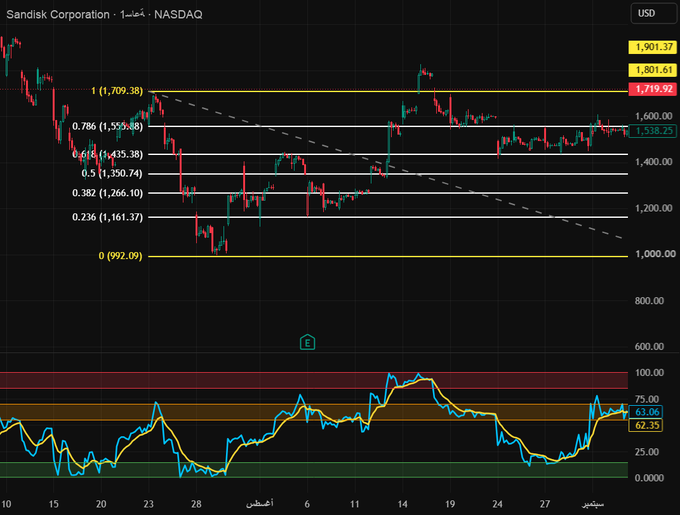Click the 0.0000 oscillator axis tick
This screenshot has height=515, width=680.
tap(649, 478)
